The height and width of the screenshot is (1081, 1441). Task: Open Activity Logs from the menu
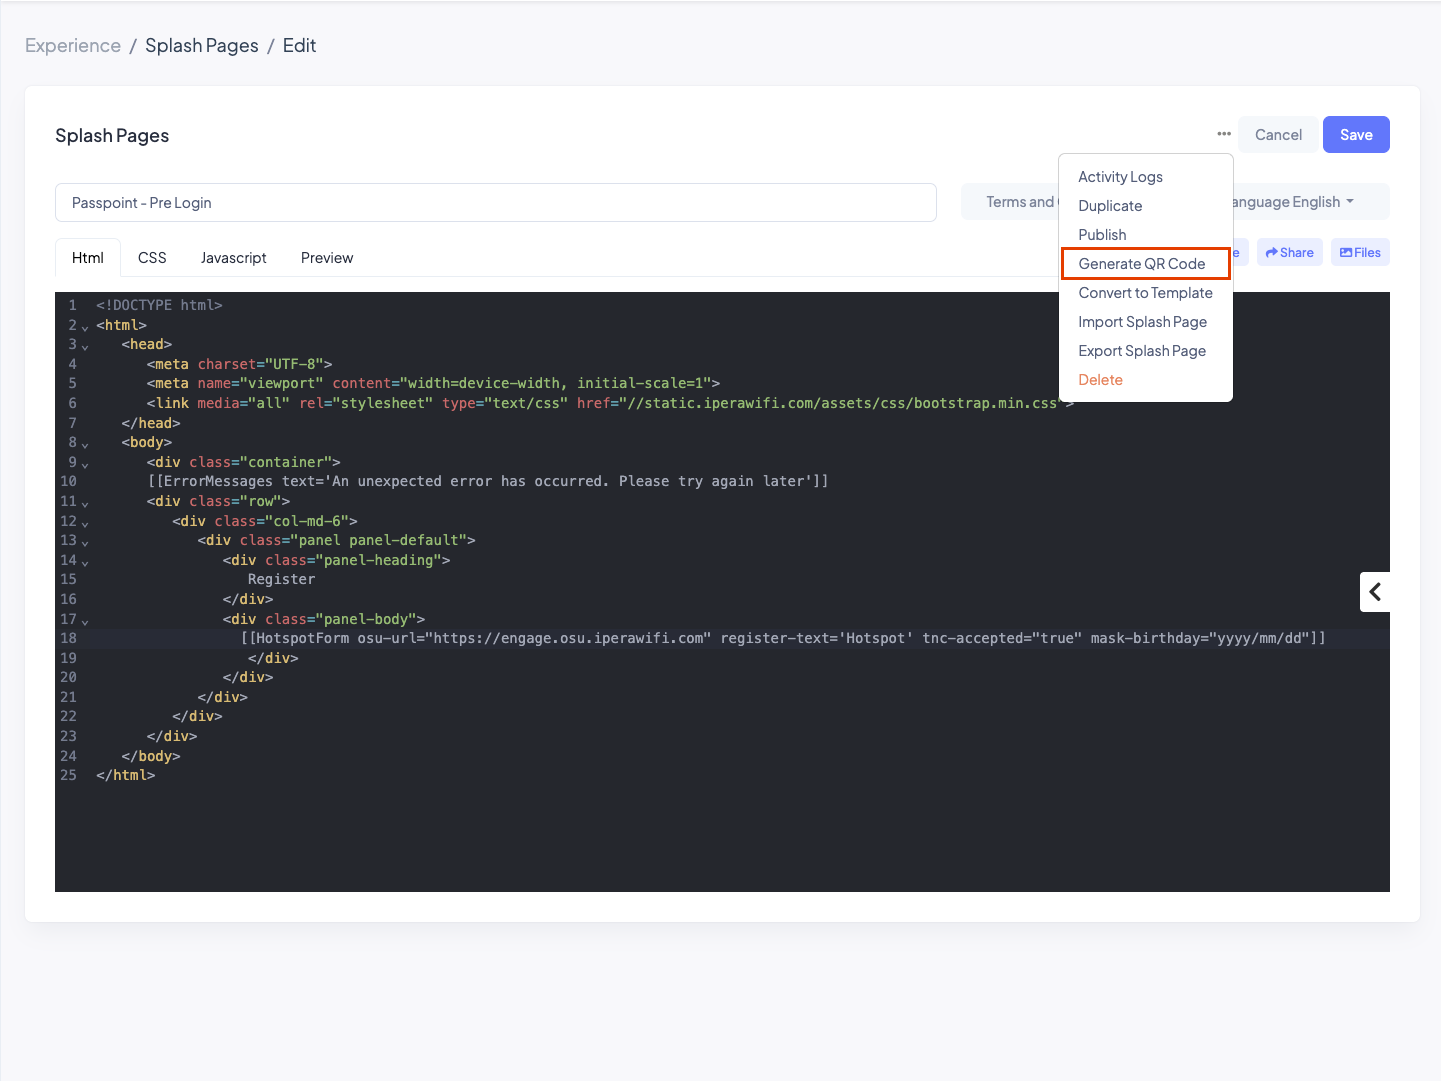[x=1120, y=177]
